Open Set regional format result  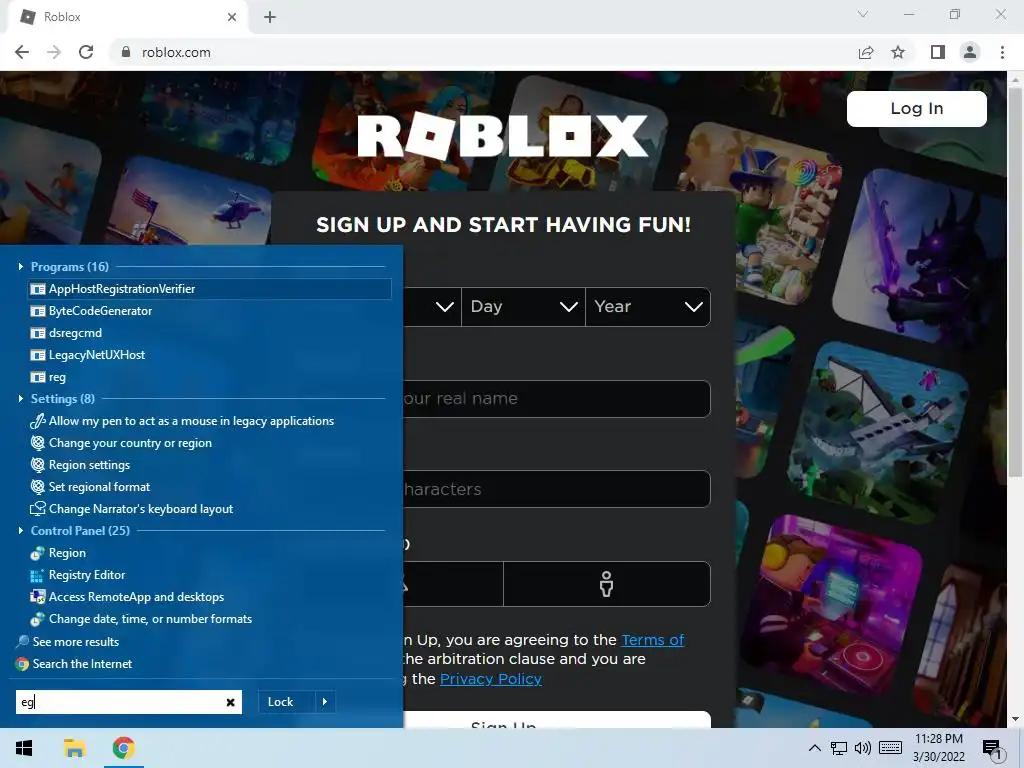[x=210, y=487]
